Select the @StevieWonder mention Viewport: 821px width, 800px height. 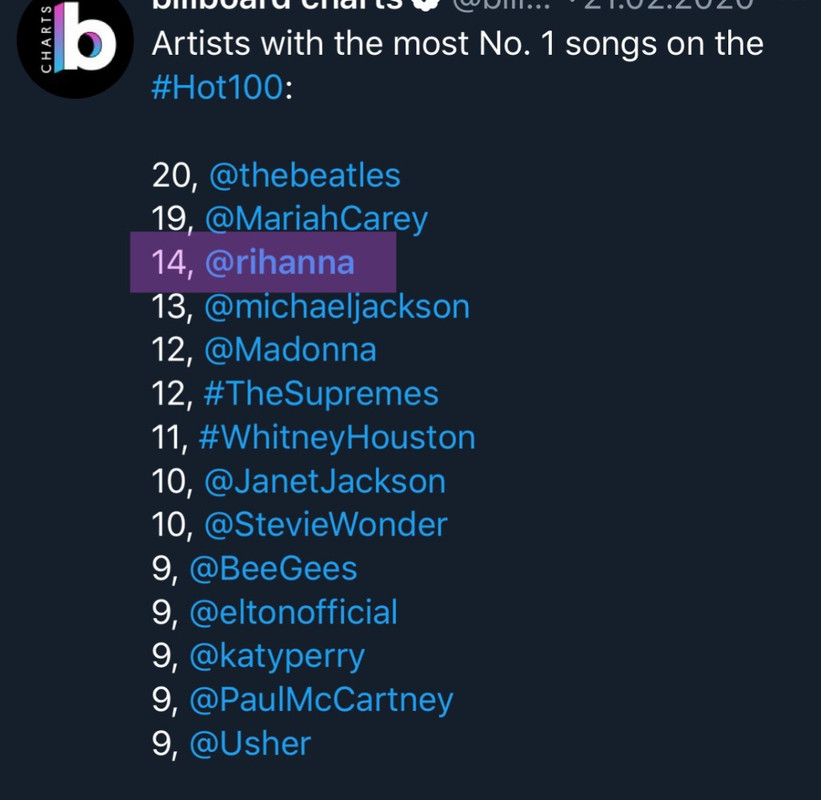point(326,525)
